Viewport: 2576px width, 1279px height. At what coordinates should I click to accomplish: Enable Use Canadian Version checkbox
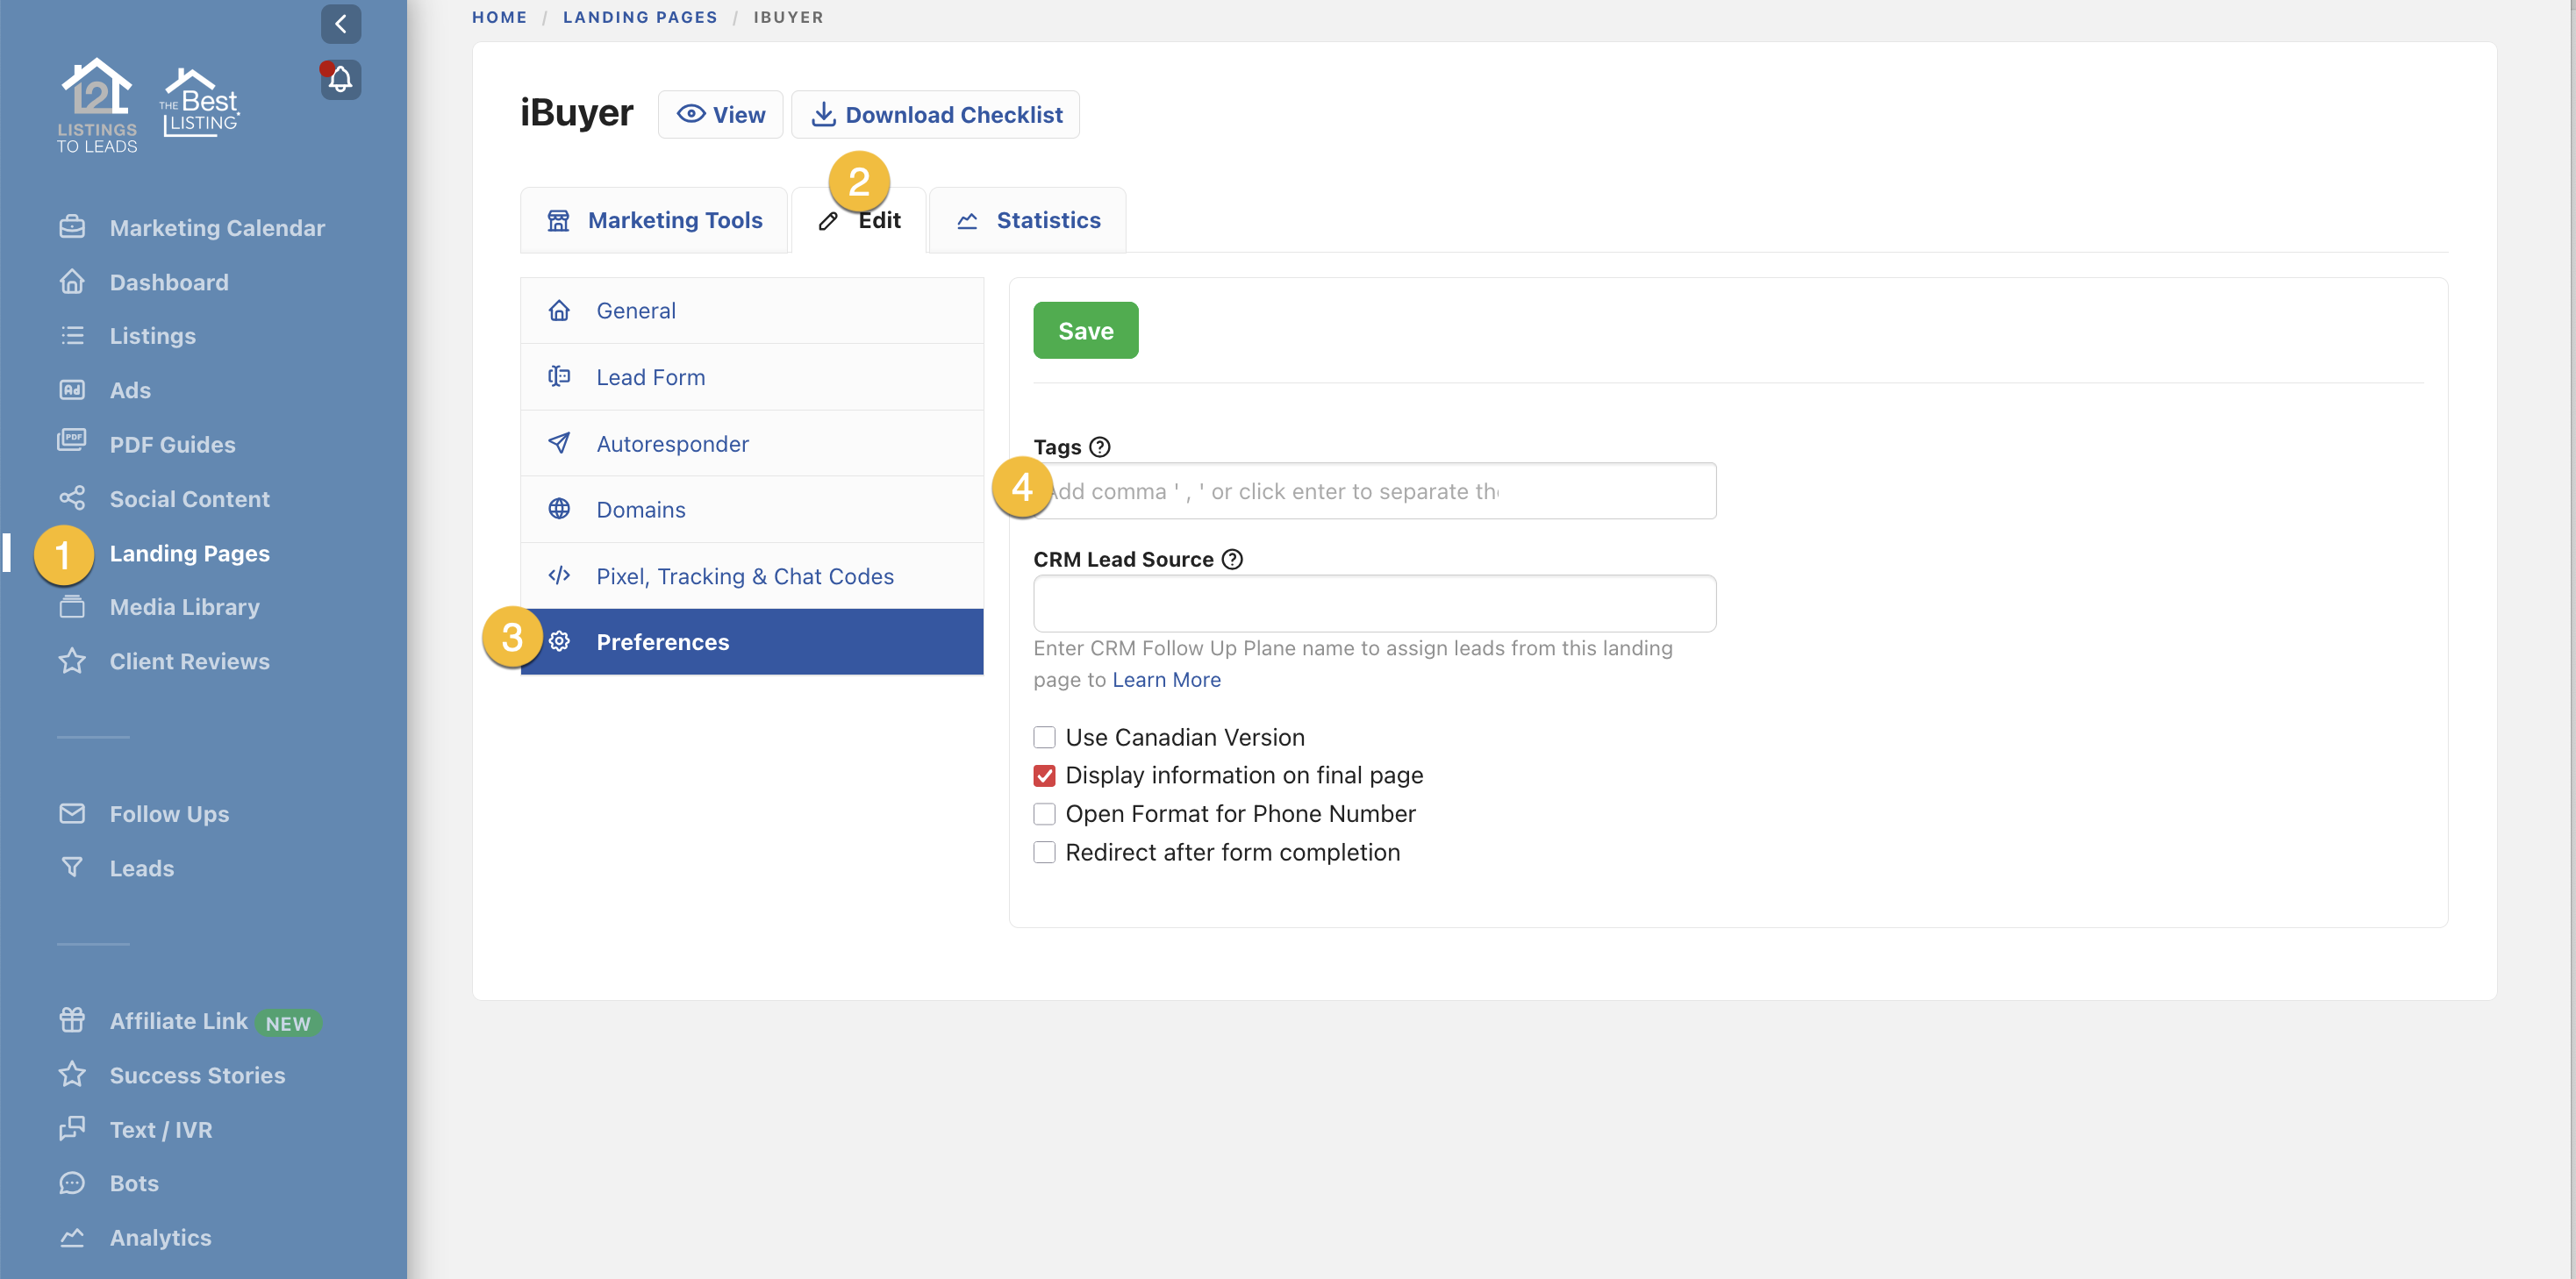tap(1044, 737)
